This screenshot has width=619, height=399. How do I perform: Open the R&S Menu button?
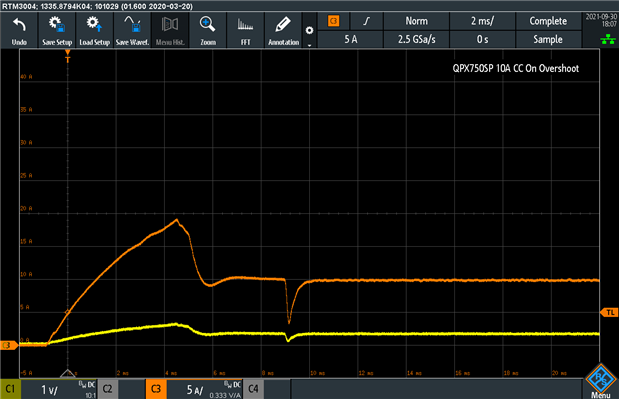601,381
